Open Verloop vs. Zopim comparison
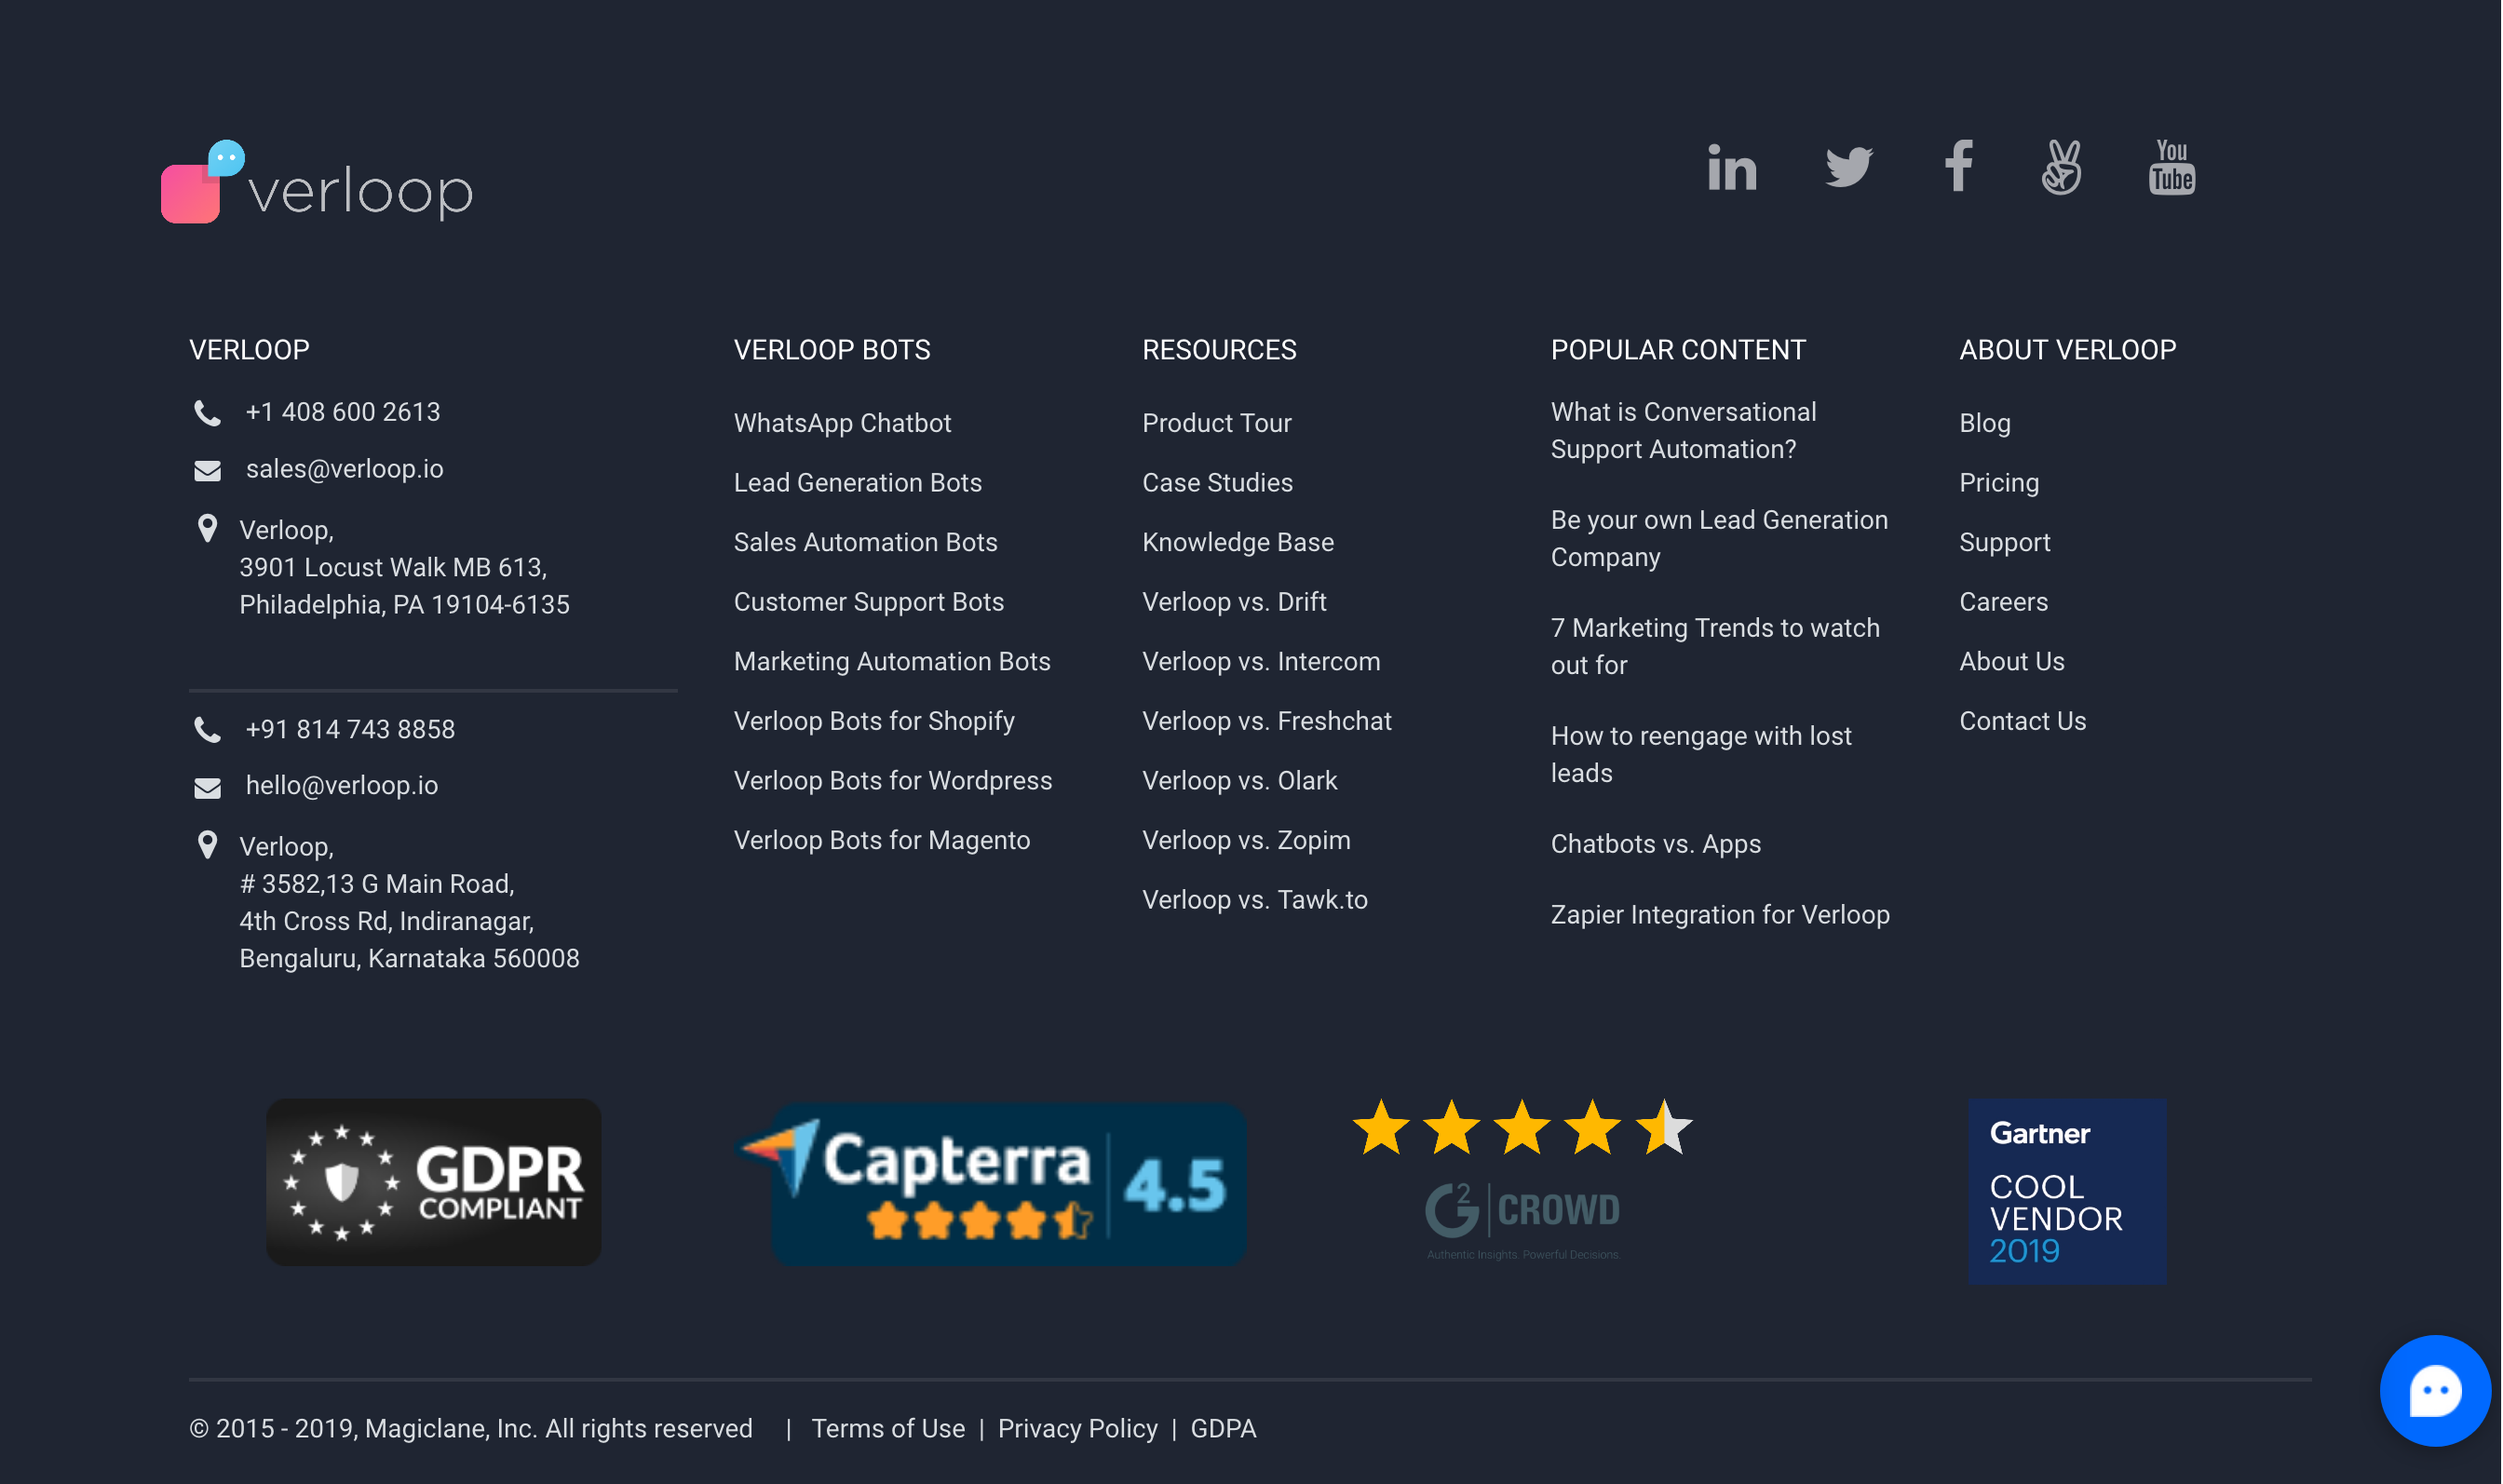 point(1246,840)
